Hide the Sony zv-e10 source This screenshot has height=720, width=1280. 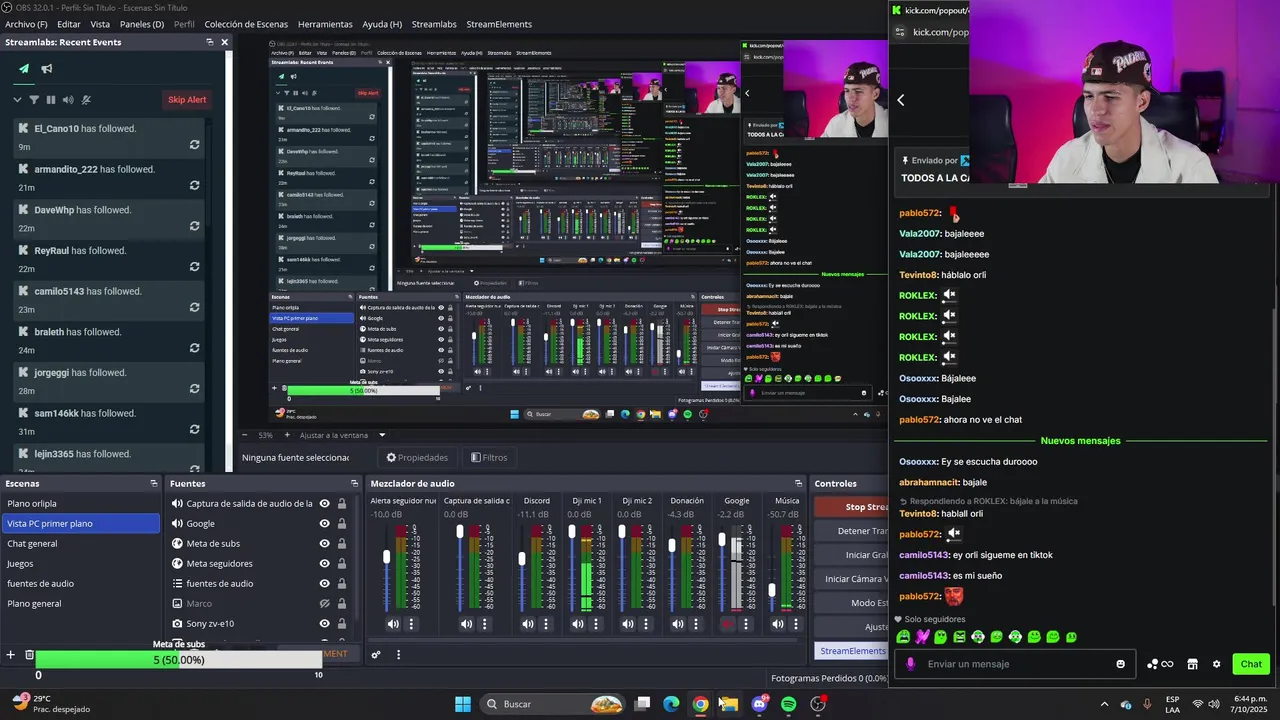(324, 623)
